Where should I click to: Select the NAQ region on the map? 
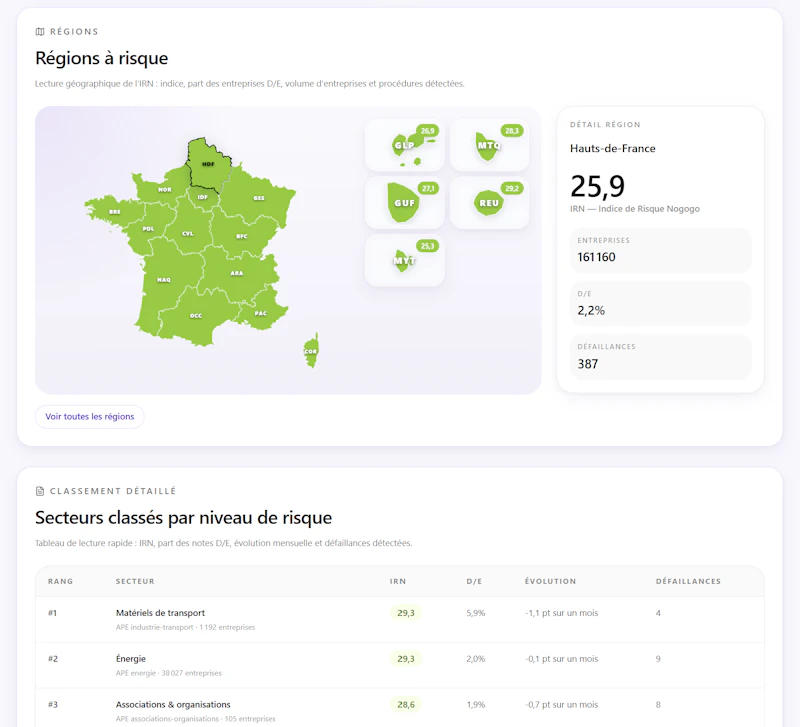[x=164, y=280]
